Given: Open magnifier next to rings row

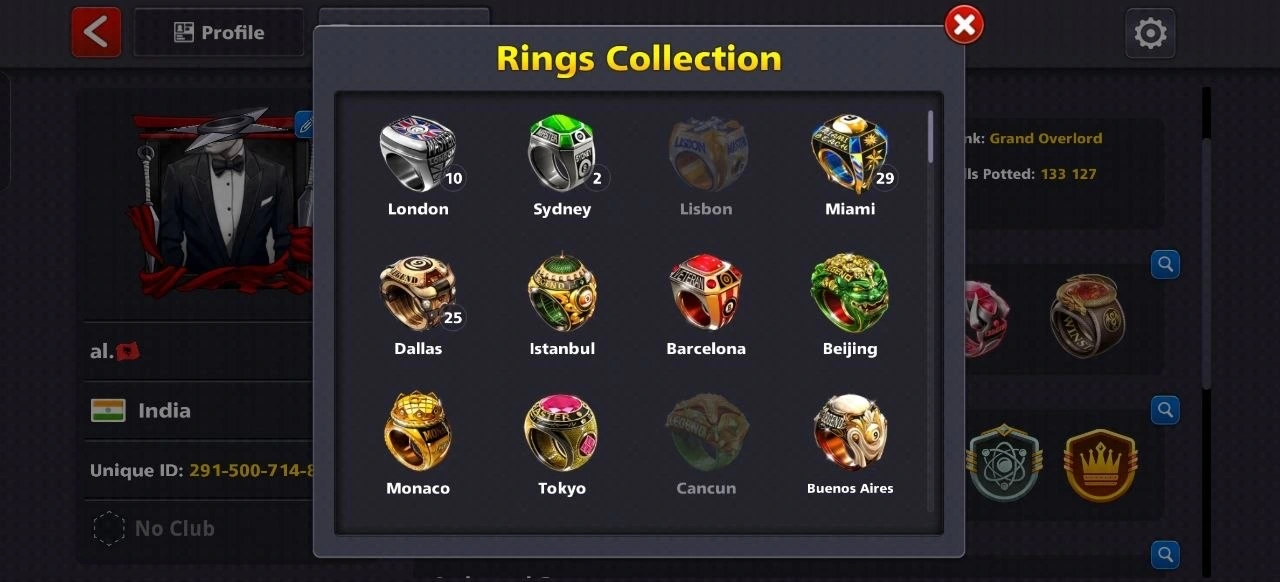Looking at the screenshot, I should tap(1165, 264).
